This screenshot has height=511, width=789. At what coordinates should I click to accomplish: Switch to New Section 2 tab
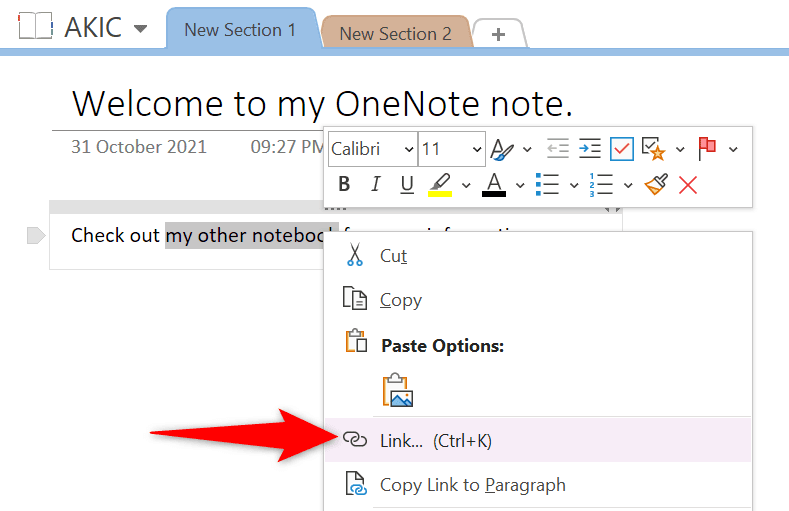pyautogui.click(x=395, y=33)
